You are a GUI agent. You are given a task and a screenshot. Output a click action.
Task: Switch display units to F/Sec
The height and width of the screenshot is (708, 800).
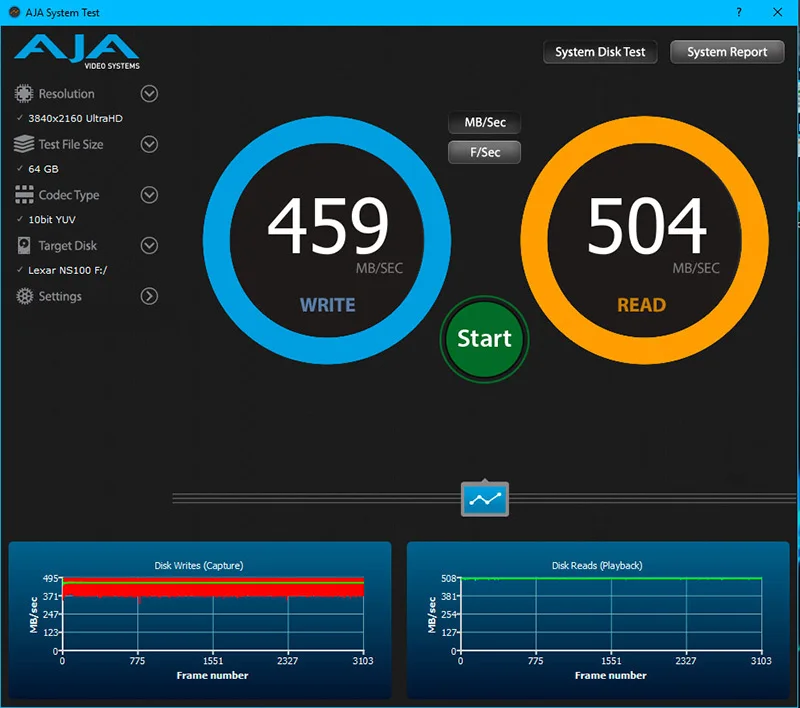pyautogui.click(x=485, y=152)
